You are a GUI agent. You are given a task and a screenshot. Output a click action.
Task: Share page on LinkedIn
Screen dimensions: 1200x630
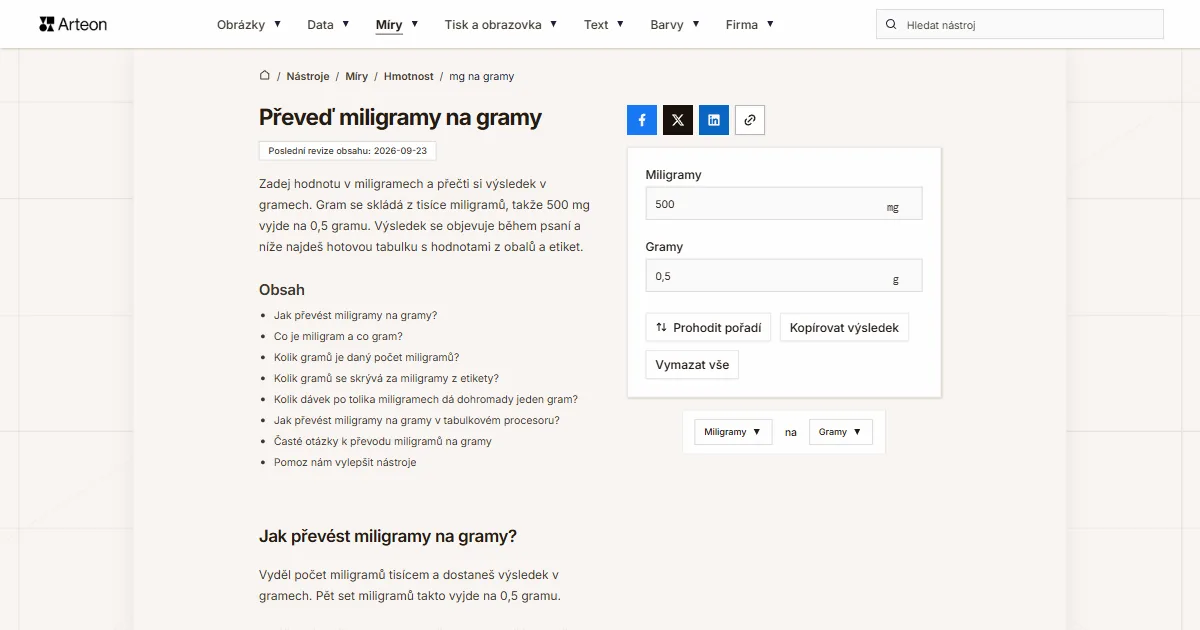(x=714, y=120)
